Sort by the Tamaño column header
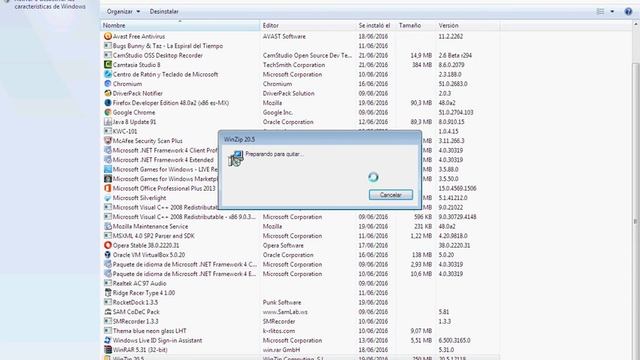The image size is (640, 360). pos(416,25)
